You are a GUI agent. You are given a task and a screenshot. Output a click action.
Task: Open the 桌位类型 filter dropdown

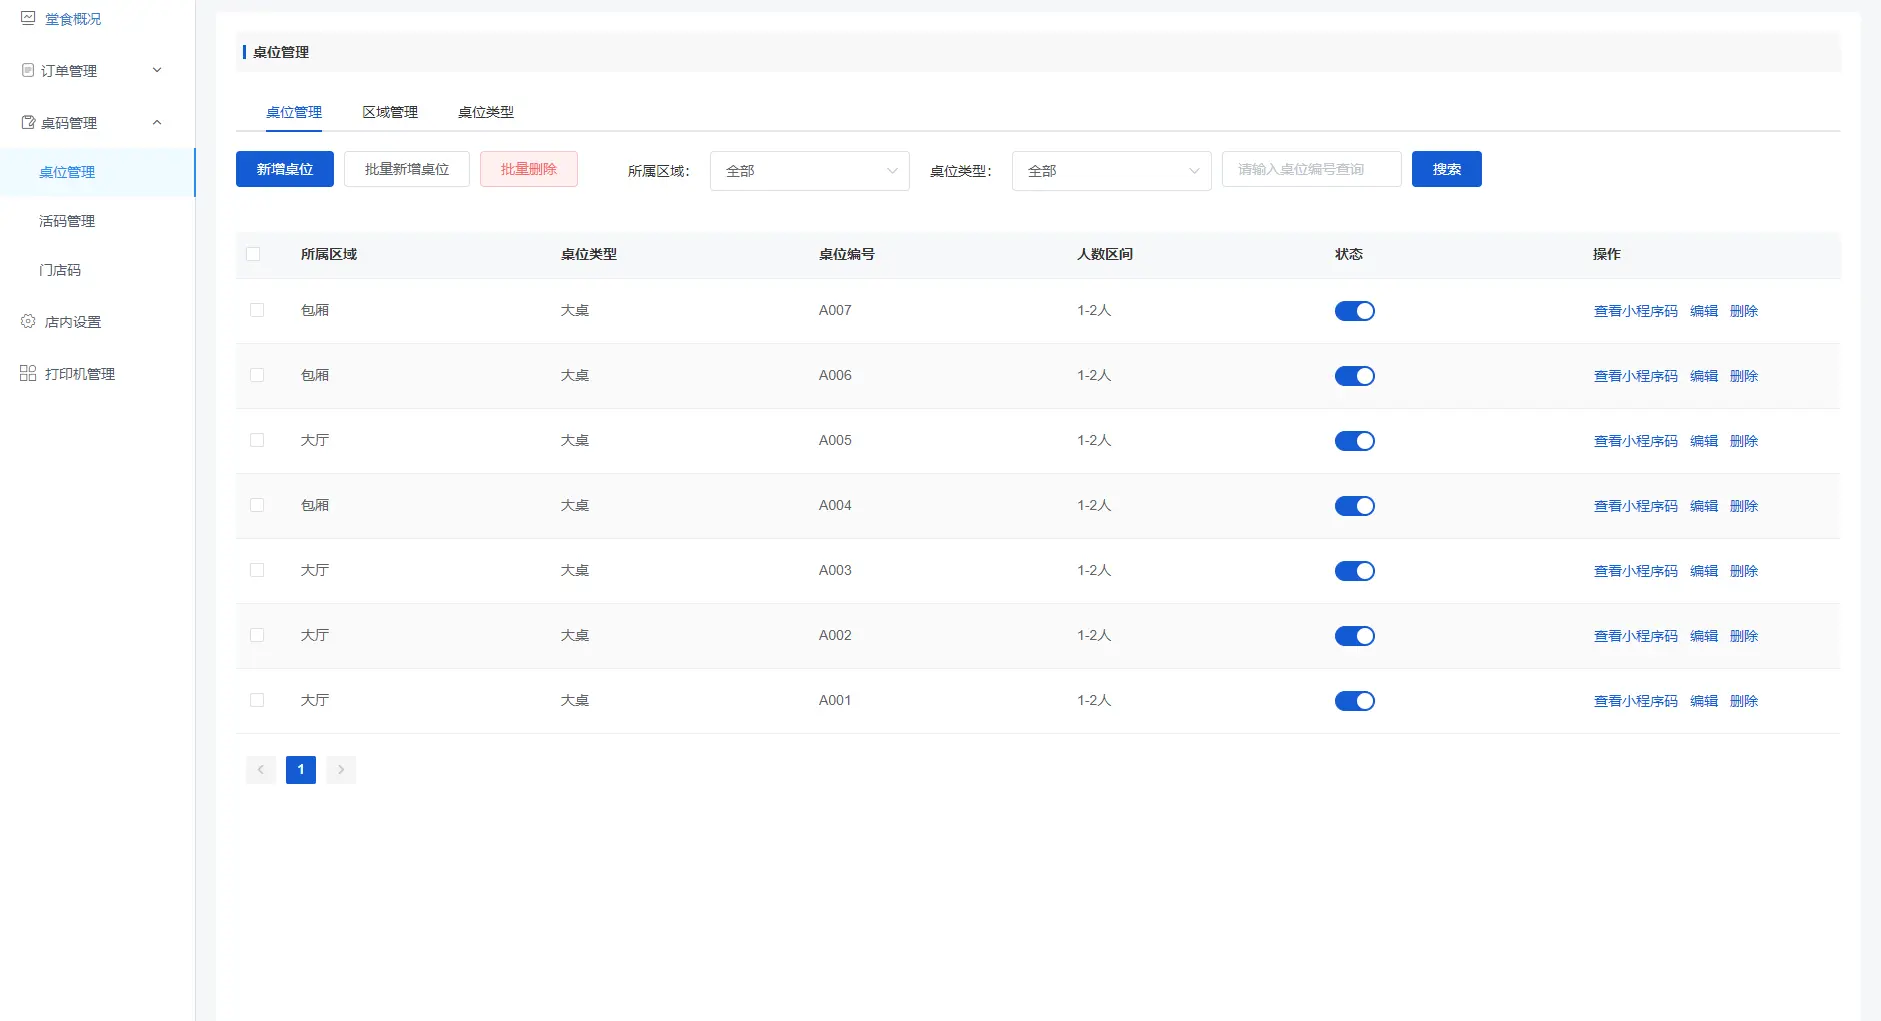point(1112,171)
